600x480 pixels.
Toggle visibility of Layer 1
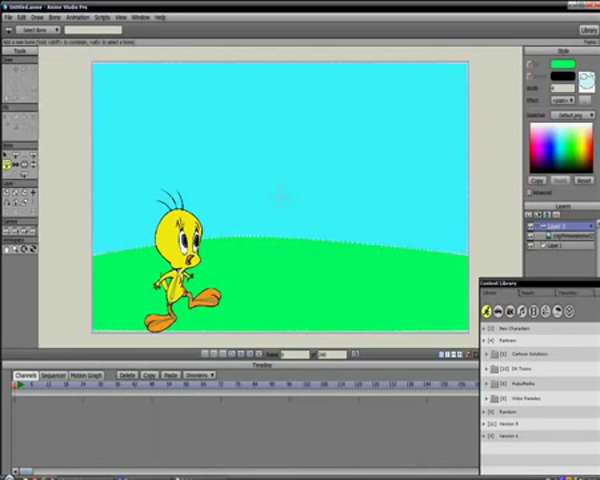[x=531, y=245]
